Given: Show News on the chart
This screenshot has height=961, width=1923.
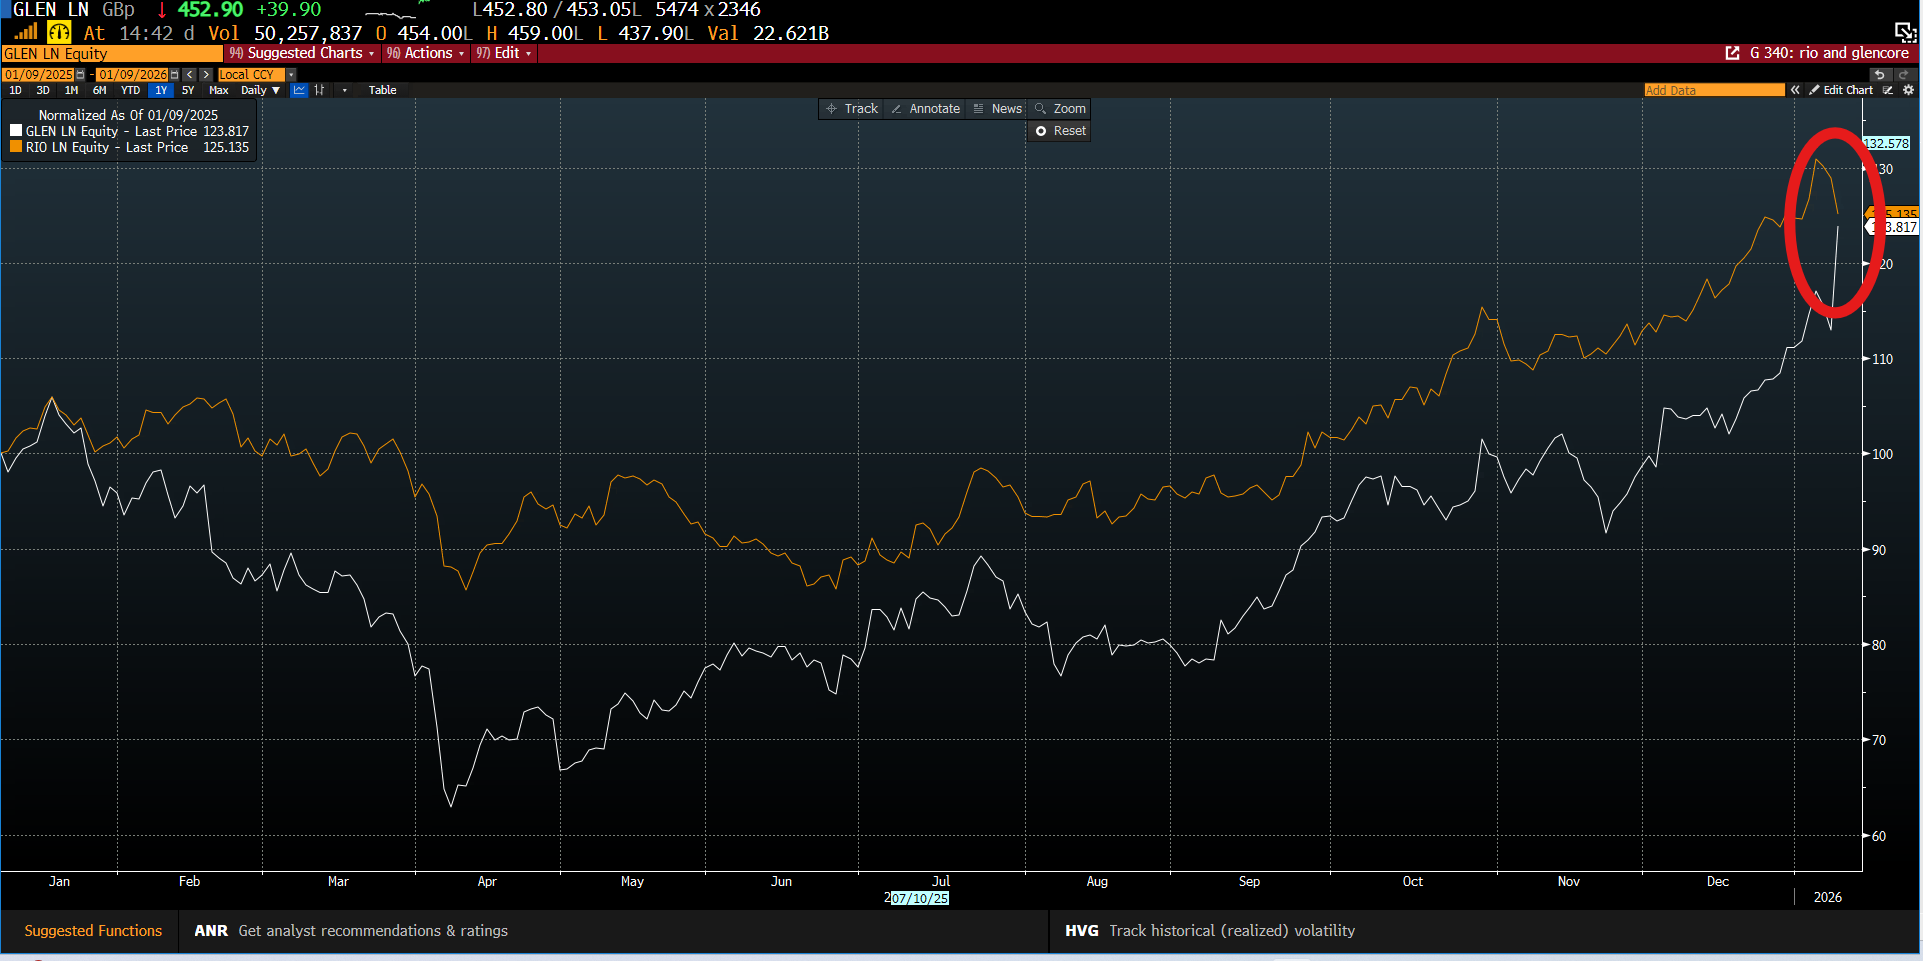Looking at the screenshot, I should pyautogui.click(x=997, y=109).
